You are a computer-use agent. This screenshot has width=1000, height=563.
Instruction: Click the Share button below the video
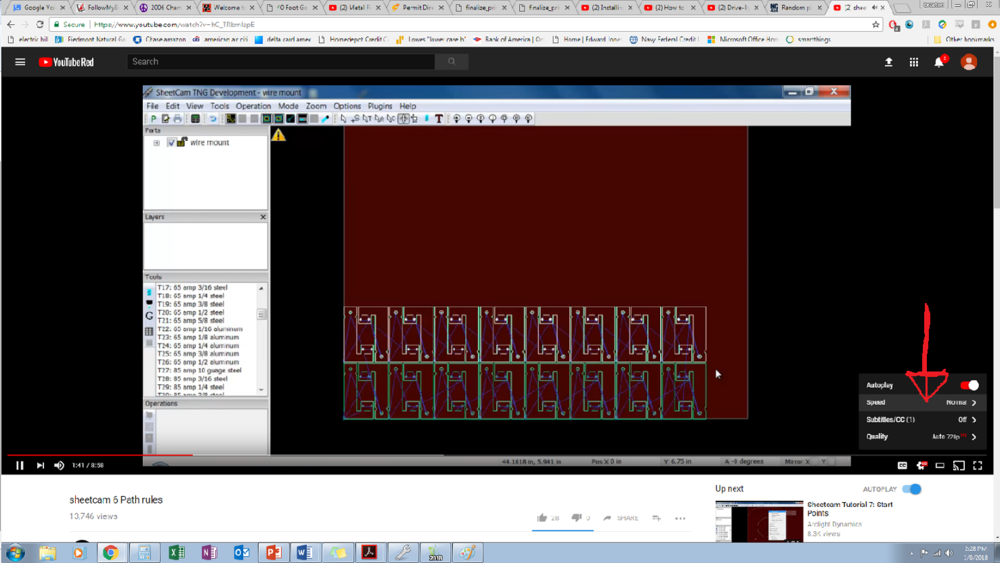tap(621, 518)
